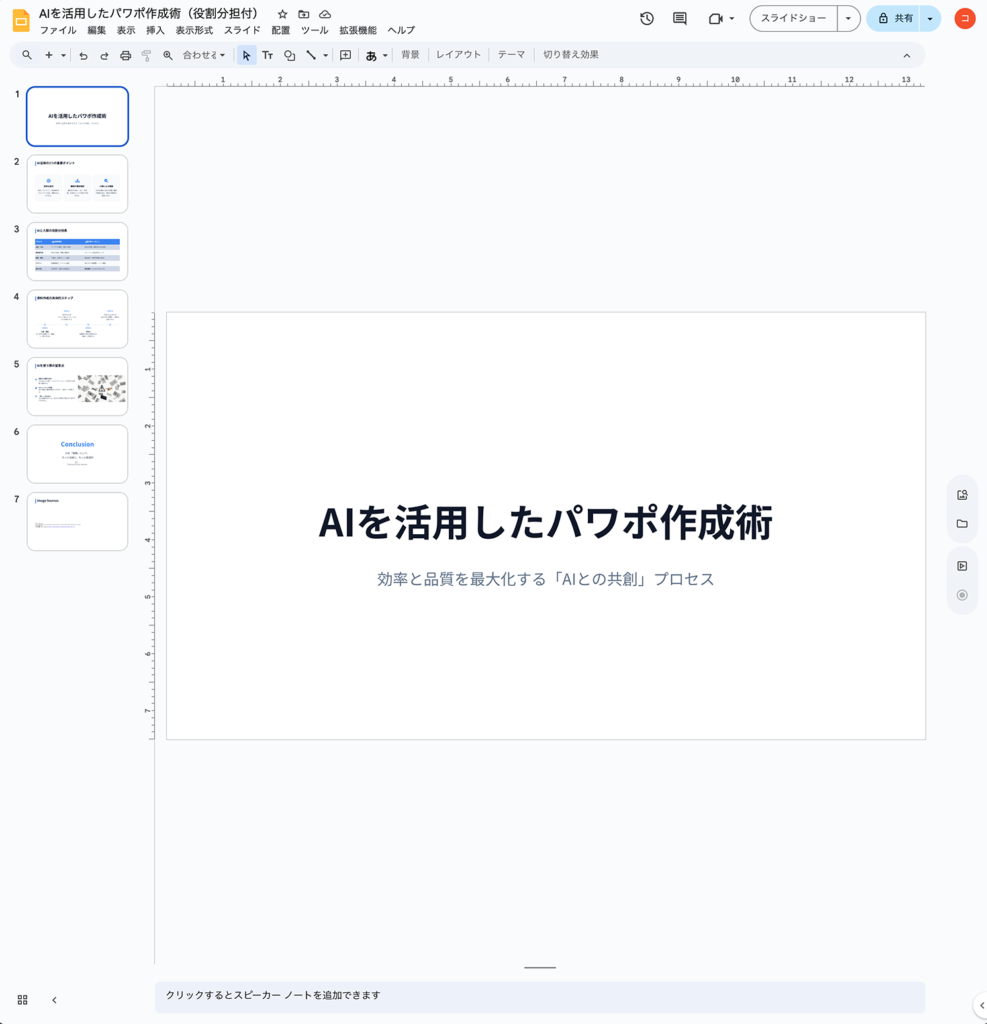Image resolution: width=987 pixels, height=1024 pixels.
Task: Open the ツール menu
Action: pos(314,30)
